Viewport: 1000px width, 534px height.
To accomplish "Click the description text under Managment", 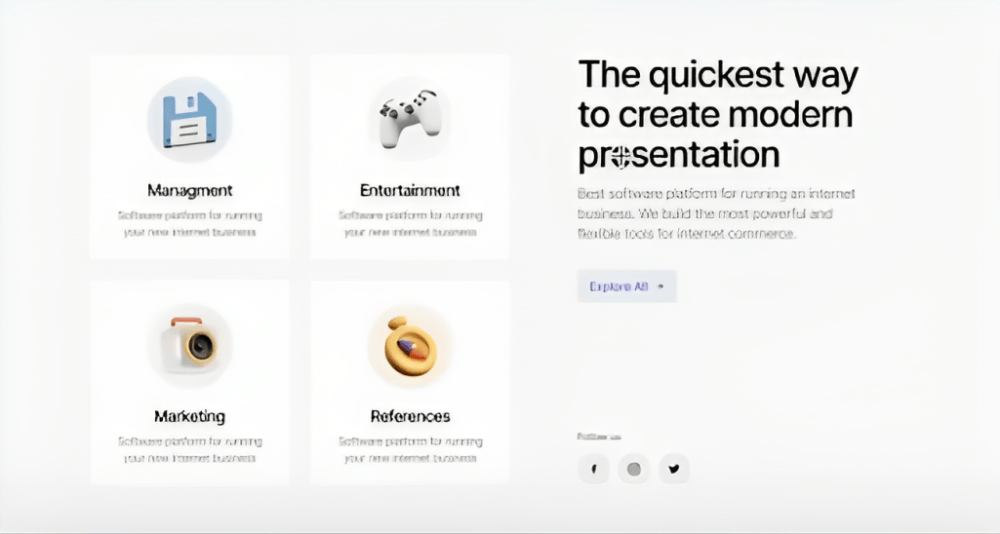I will (x=190, y=224).
